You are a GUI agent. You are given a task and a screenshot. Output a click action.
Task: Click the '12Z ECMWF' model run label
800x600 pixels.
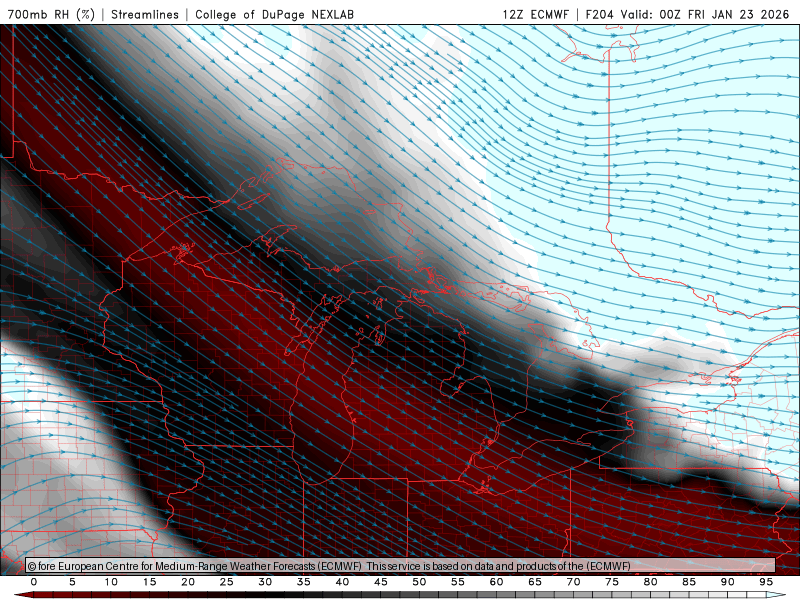(535, 14)
